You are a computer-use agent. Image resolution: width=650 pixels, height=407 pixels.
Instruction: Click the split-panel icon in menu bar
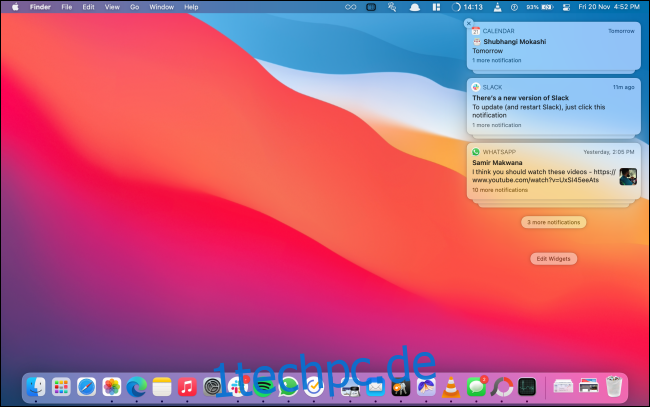click(436, 7)
